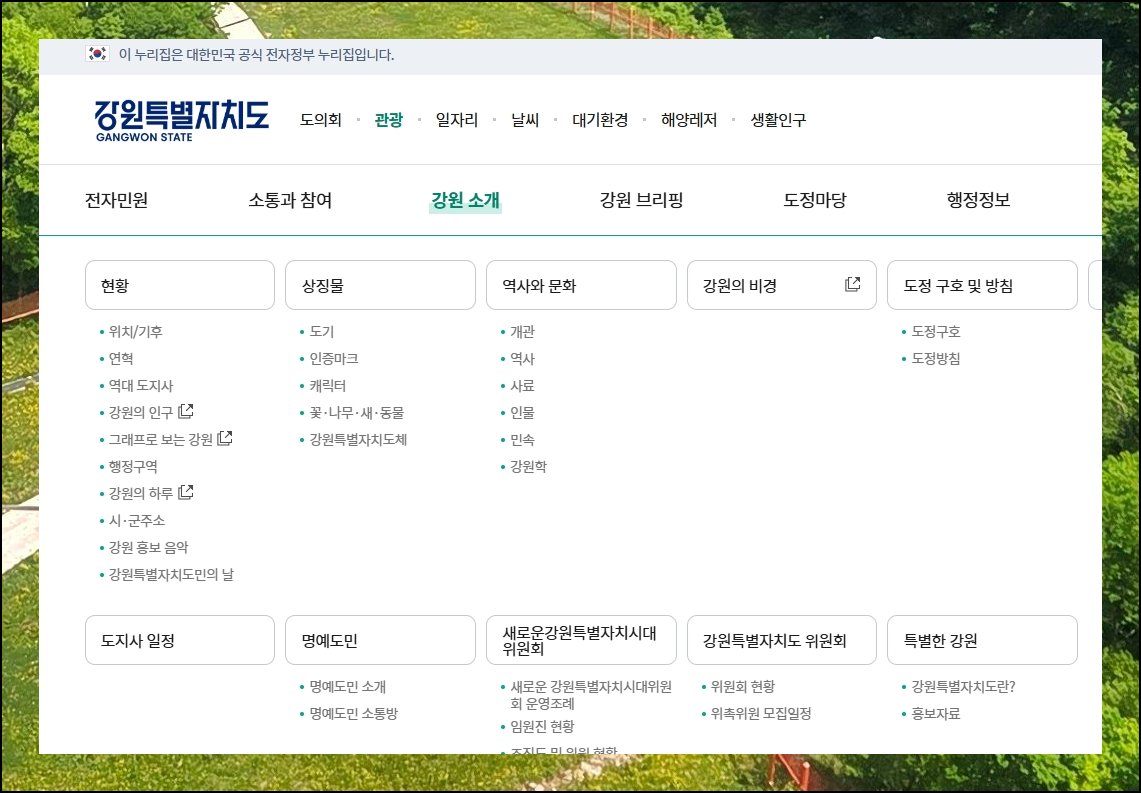Click the 역사와 문화 category box

pyautogui.click(x=581, y=285)
